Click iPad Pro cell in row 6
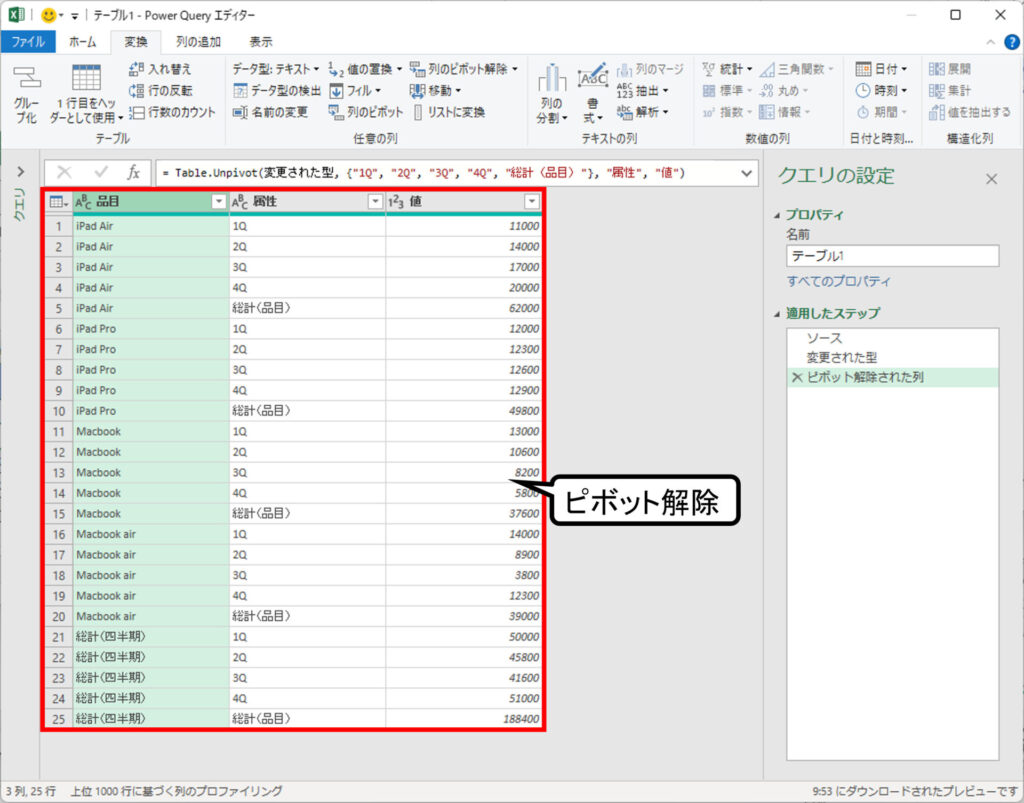The width and height of the screenshot is (1024, 803). [150, 328]
